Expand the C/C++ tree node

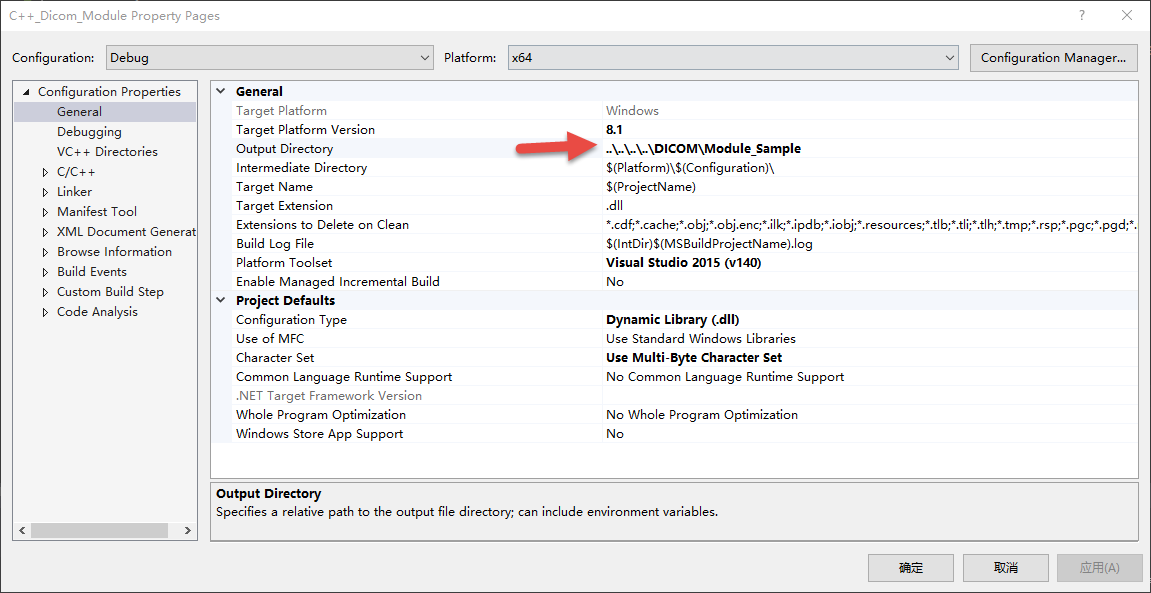point(44,171)
